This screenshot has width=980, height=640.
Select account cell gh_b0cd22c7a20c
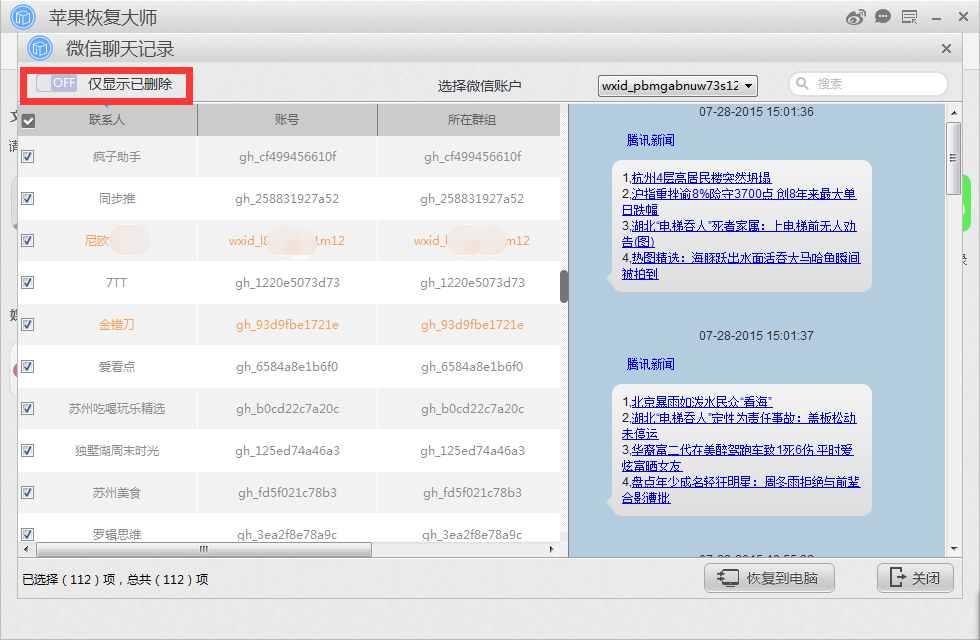click(x=288, y=408)
